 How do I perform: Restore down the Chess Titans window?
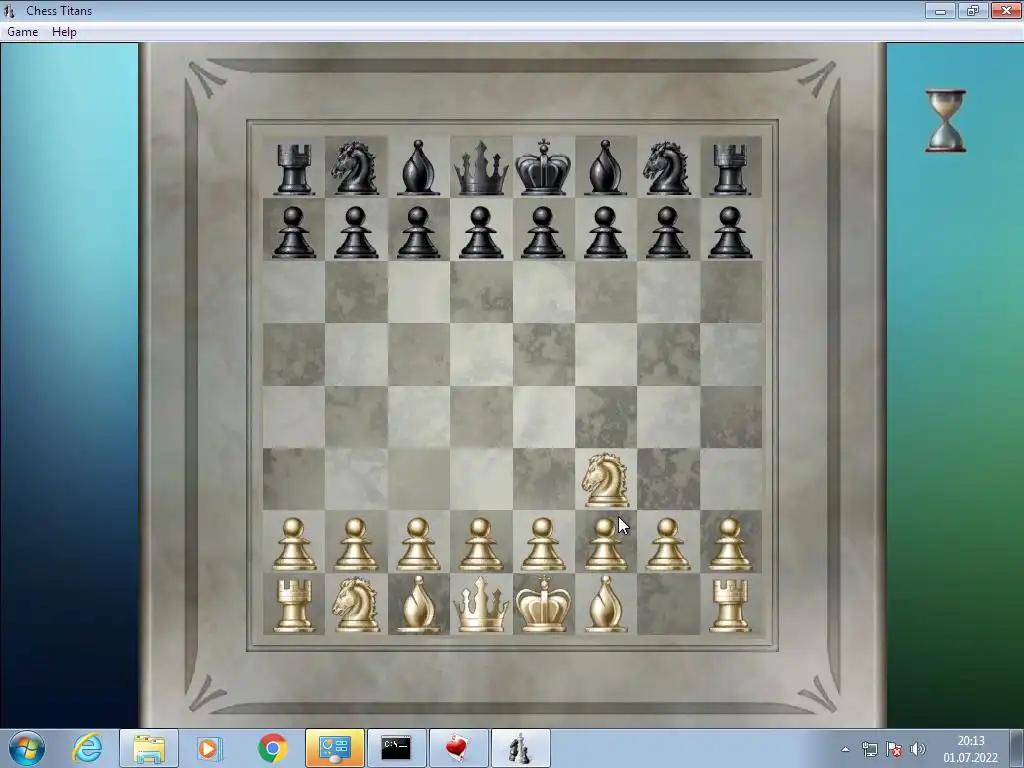click(x=973, y=10)
